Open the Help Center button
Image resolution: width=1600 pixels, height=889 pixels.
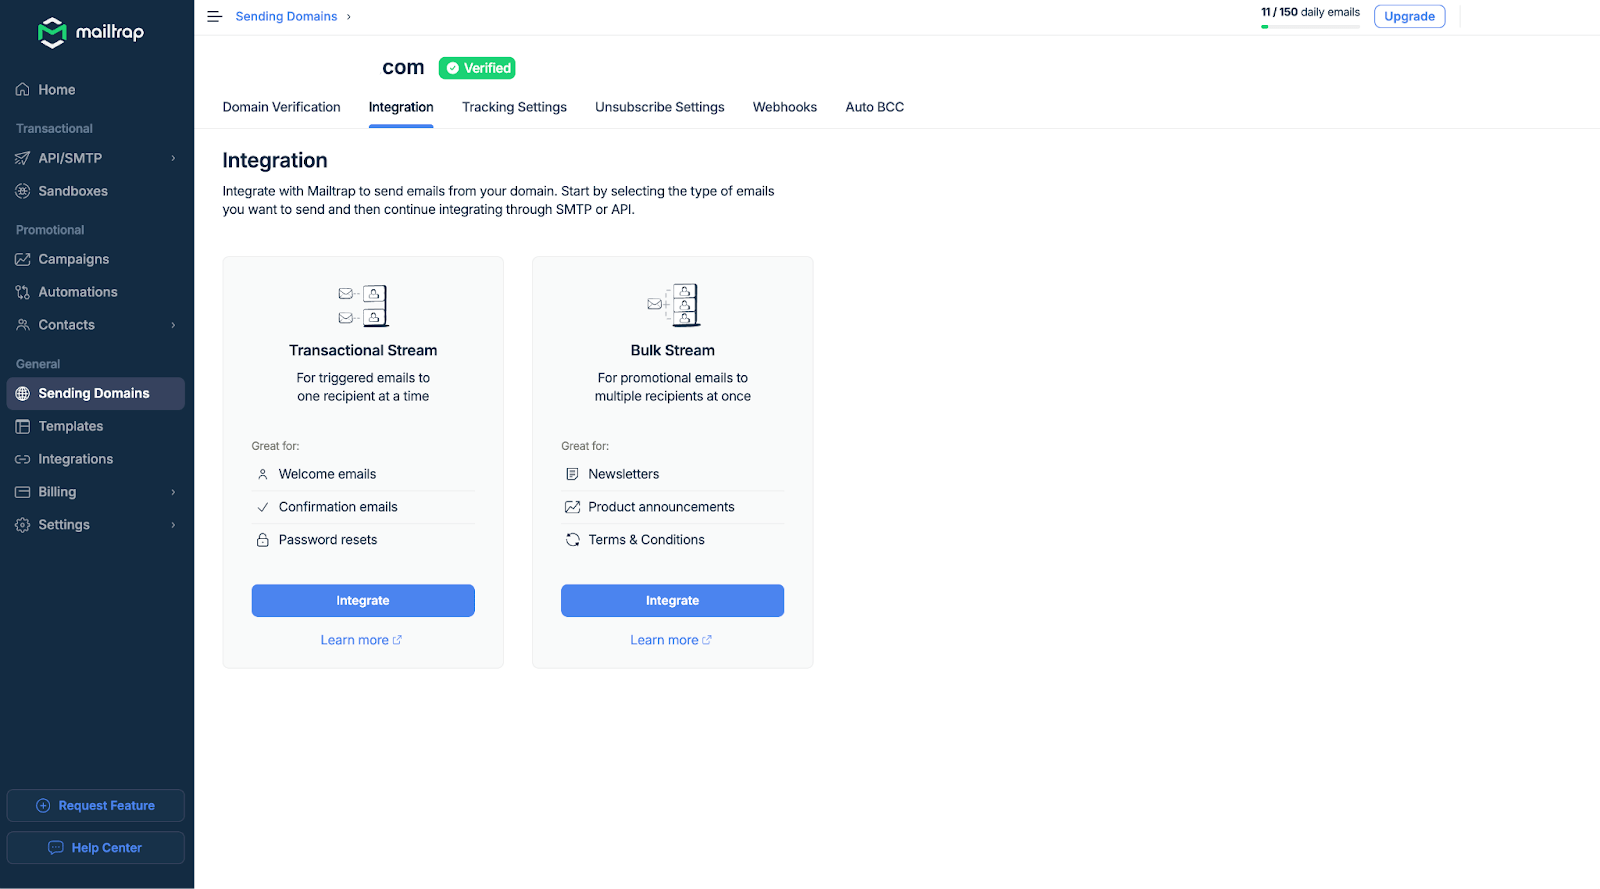click(96, 848)
